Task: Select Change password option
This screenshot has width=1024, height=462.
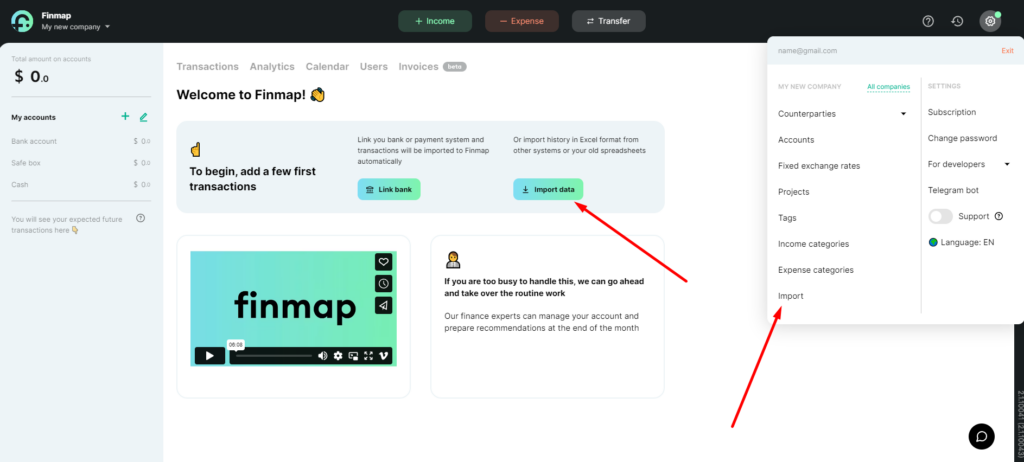Action: pos(963,139)
